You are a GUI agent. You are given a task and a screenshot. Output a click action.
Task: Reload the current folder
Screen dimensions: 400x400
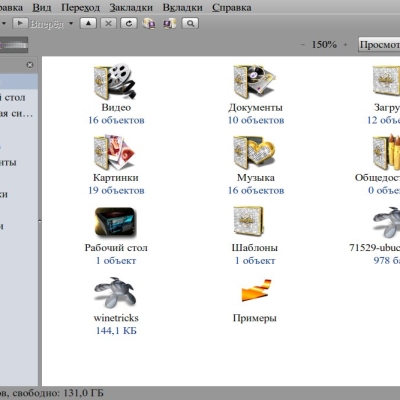pyautogui.click(x=129, y=23)
